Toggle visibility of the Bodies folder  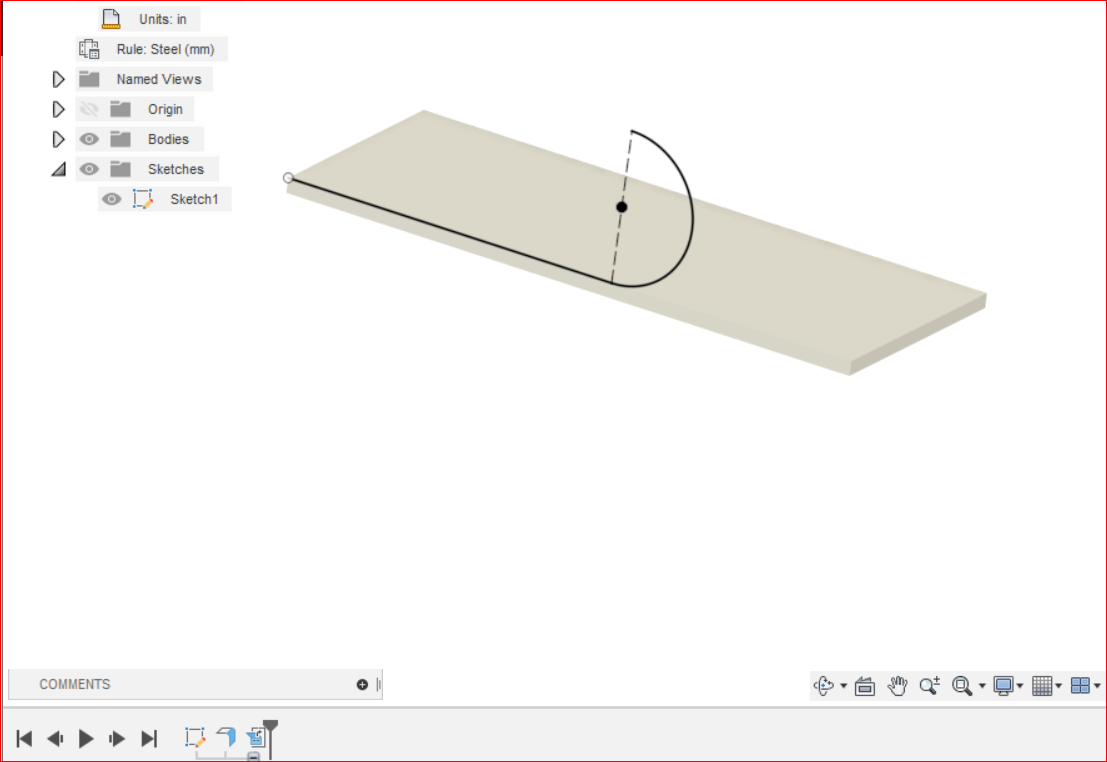coord(89,139)
